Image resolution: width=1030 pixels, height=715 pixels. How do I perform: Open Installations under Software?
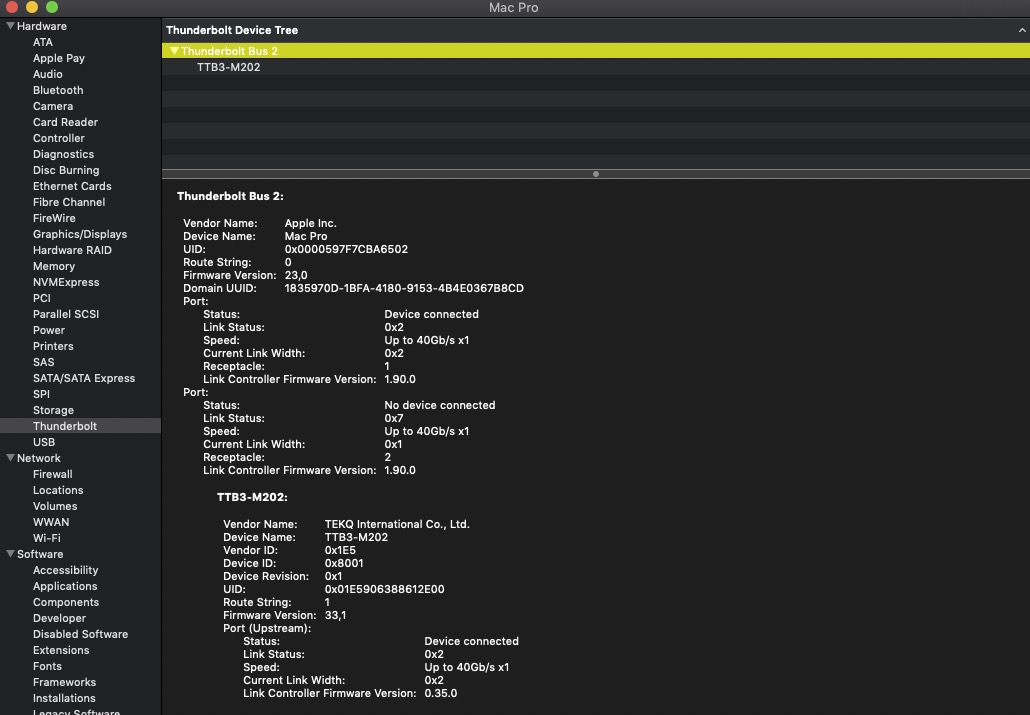[64, 698]
